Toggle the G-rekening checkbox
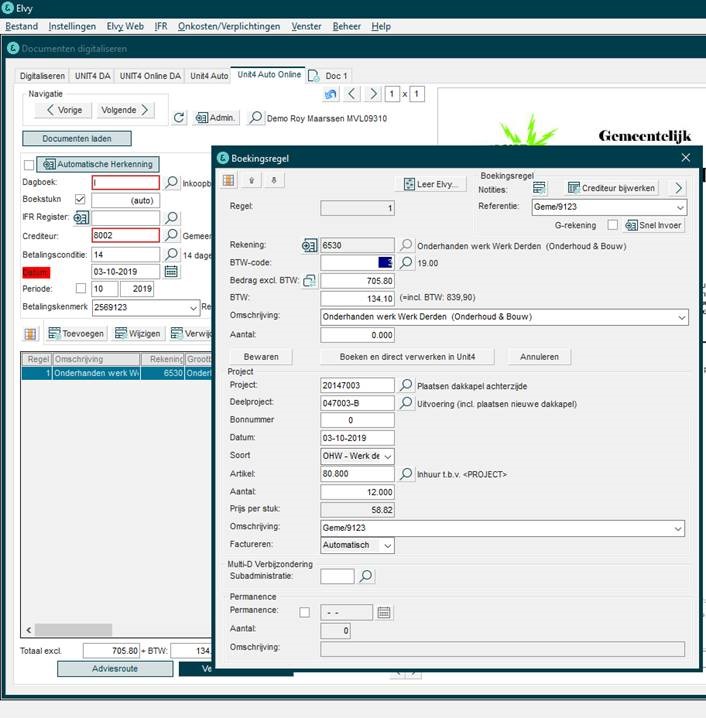 tap(612, 225)
